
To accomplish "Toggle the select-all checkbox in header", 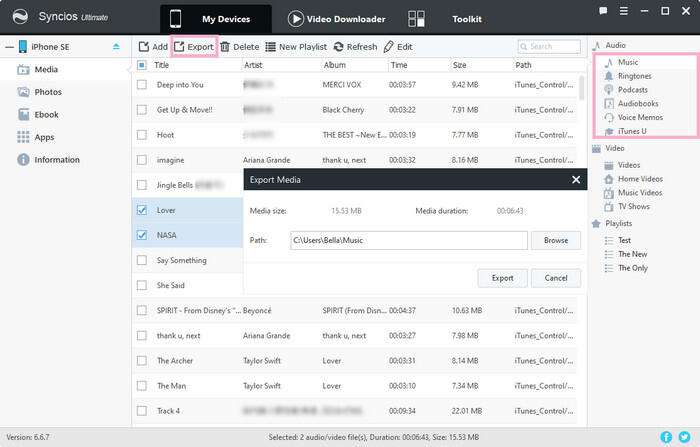I will point(142,65).
